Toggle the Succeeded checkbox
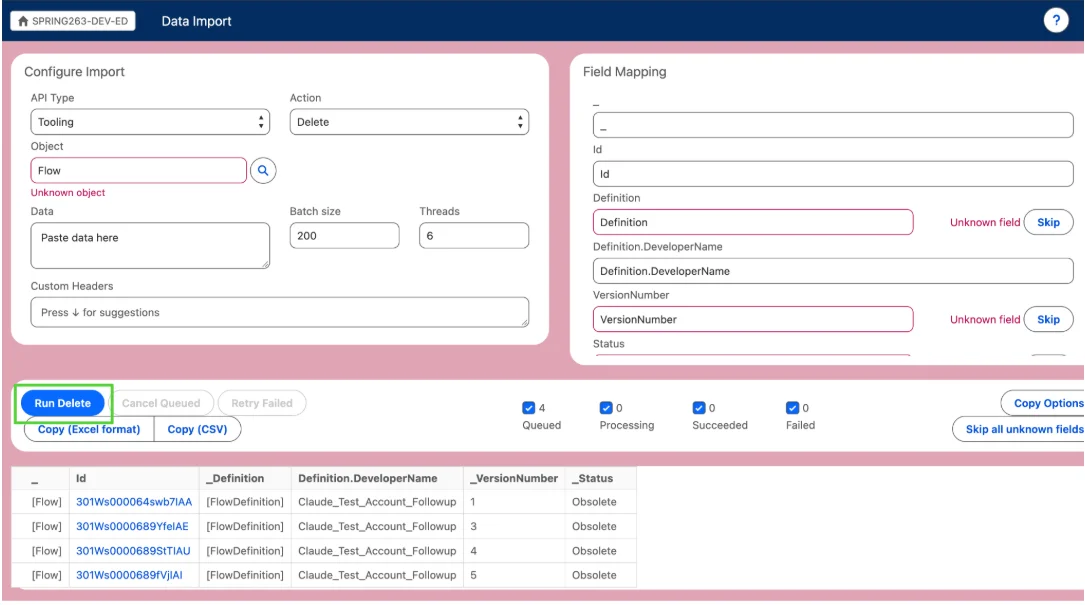This screenshot has height=605, width=1085. tap(699, 408)
